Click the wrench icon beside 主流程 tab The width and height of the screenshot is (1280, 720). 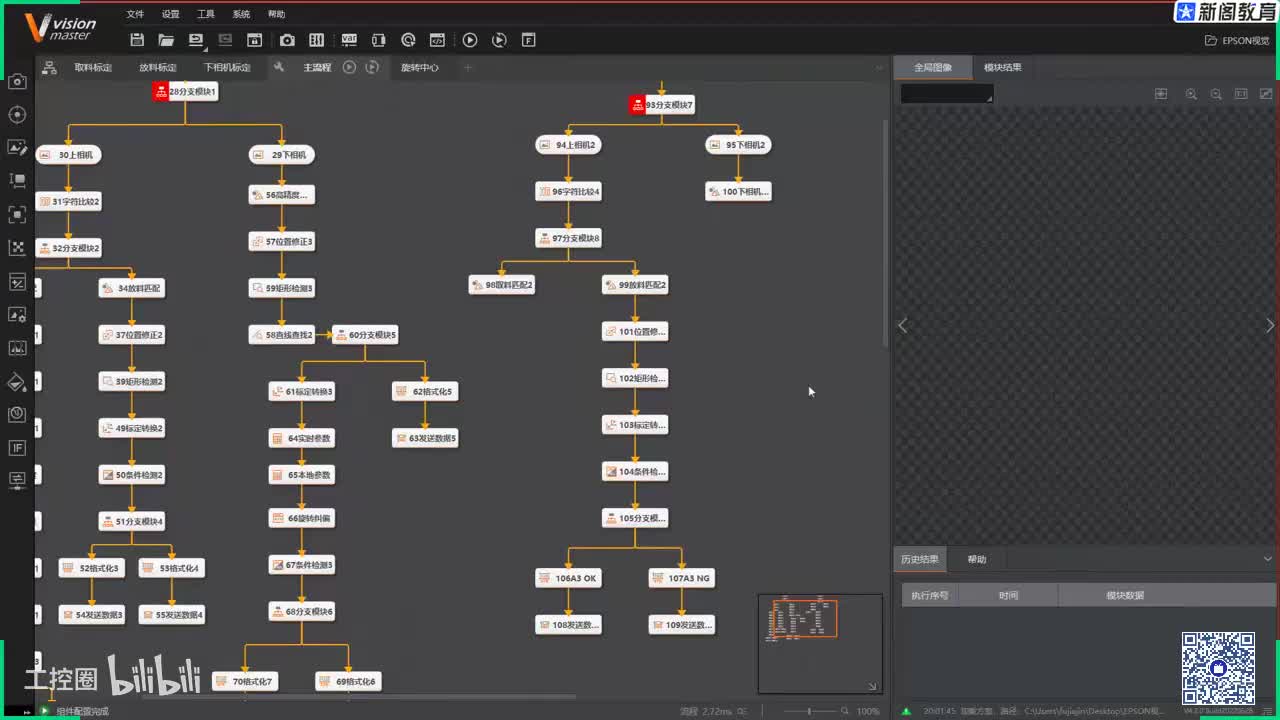tap(279, 67)
